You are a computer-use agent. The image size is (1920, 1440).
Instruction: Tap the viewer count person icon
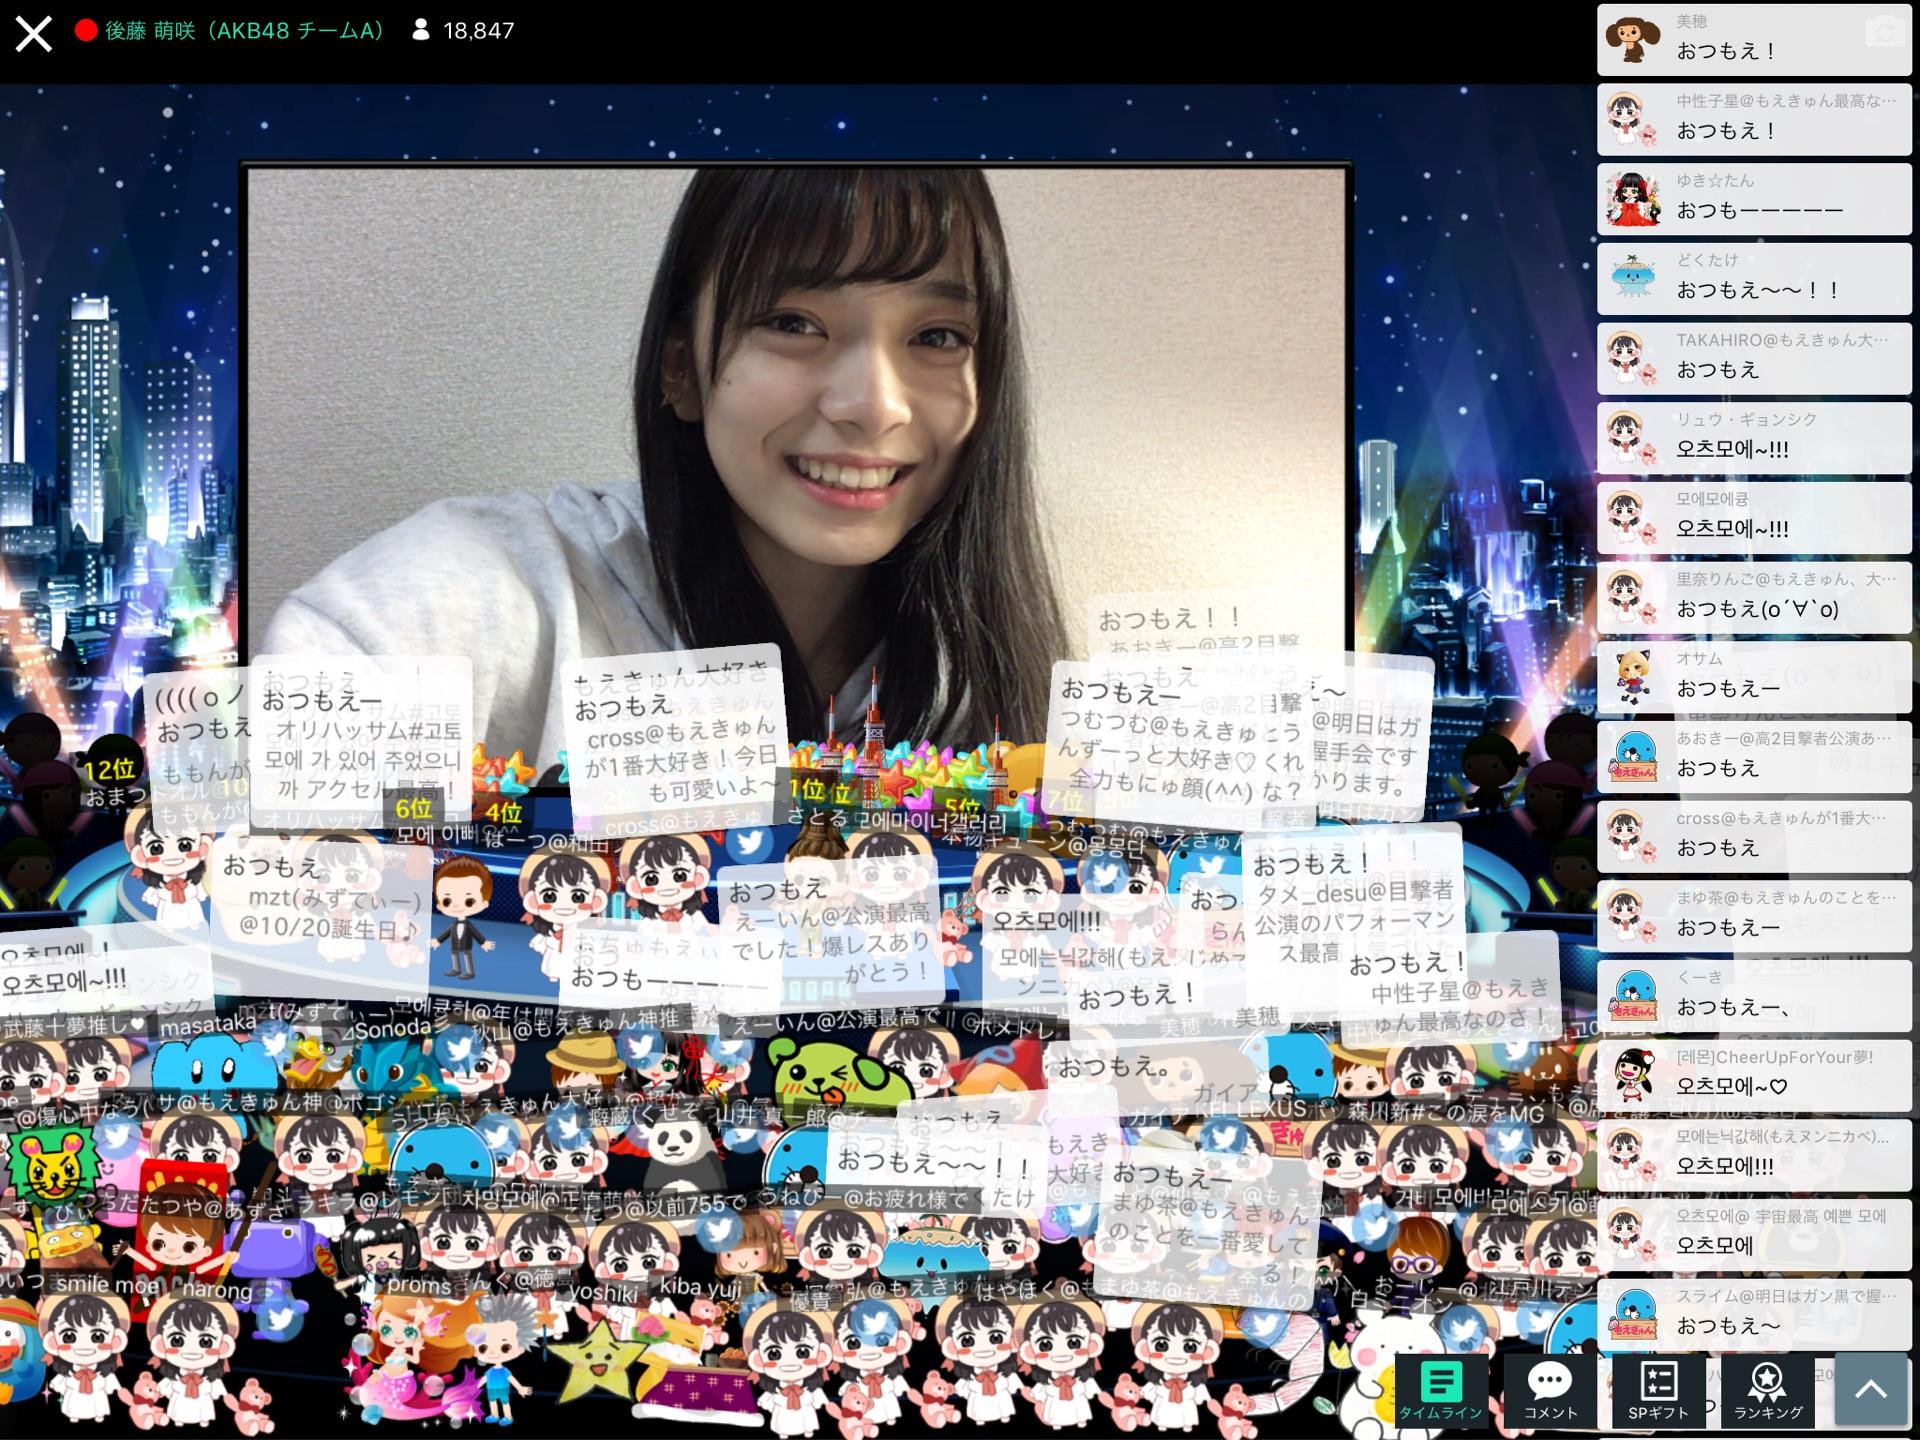[x=421, y=31]
